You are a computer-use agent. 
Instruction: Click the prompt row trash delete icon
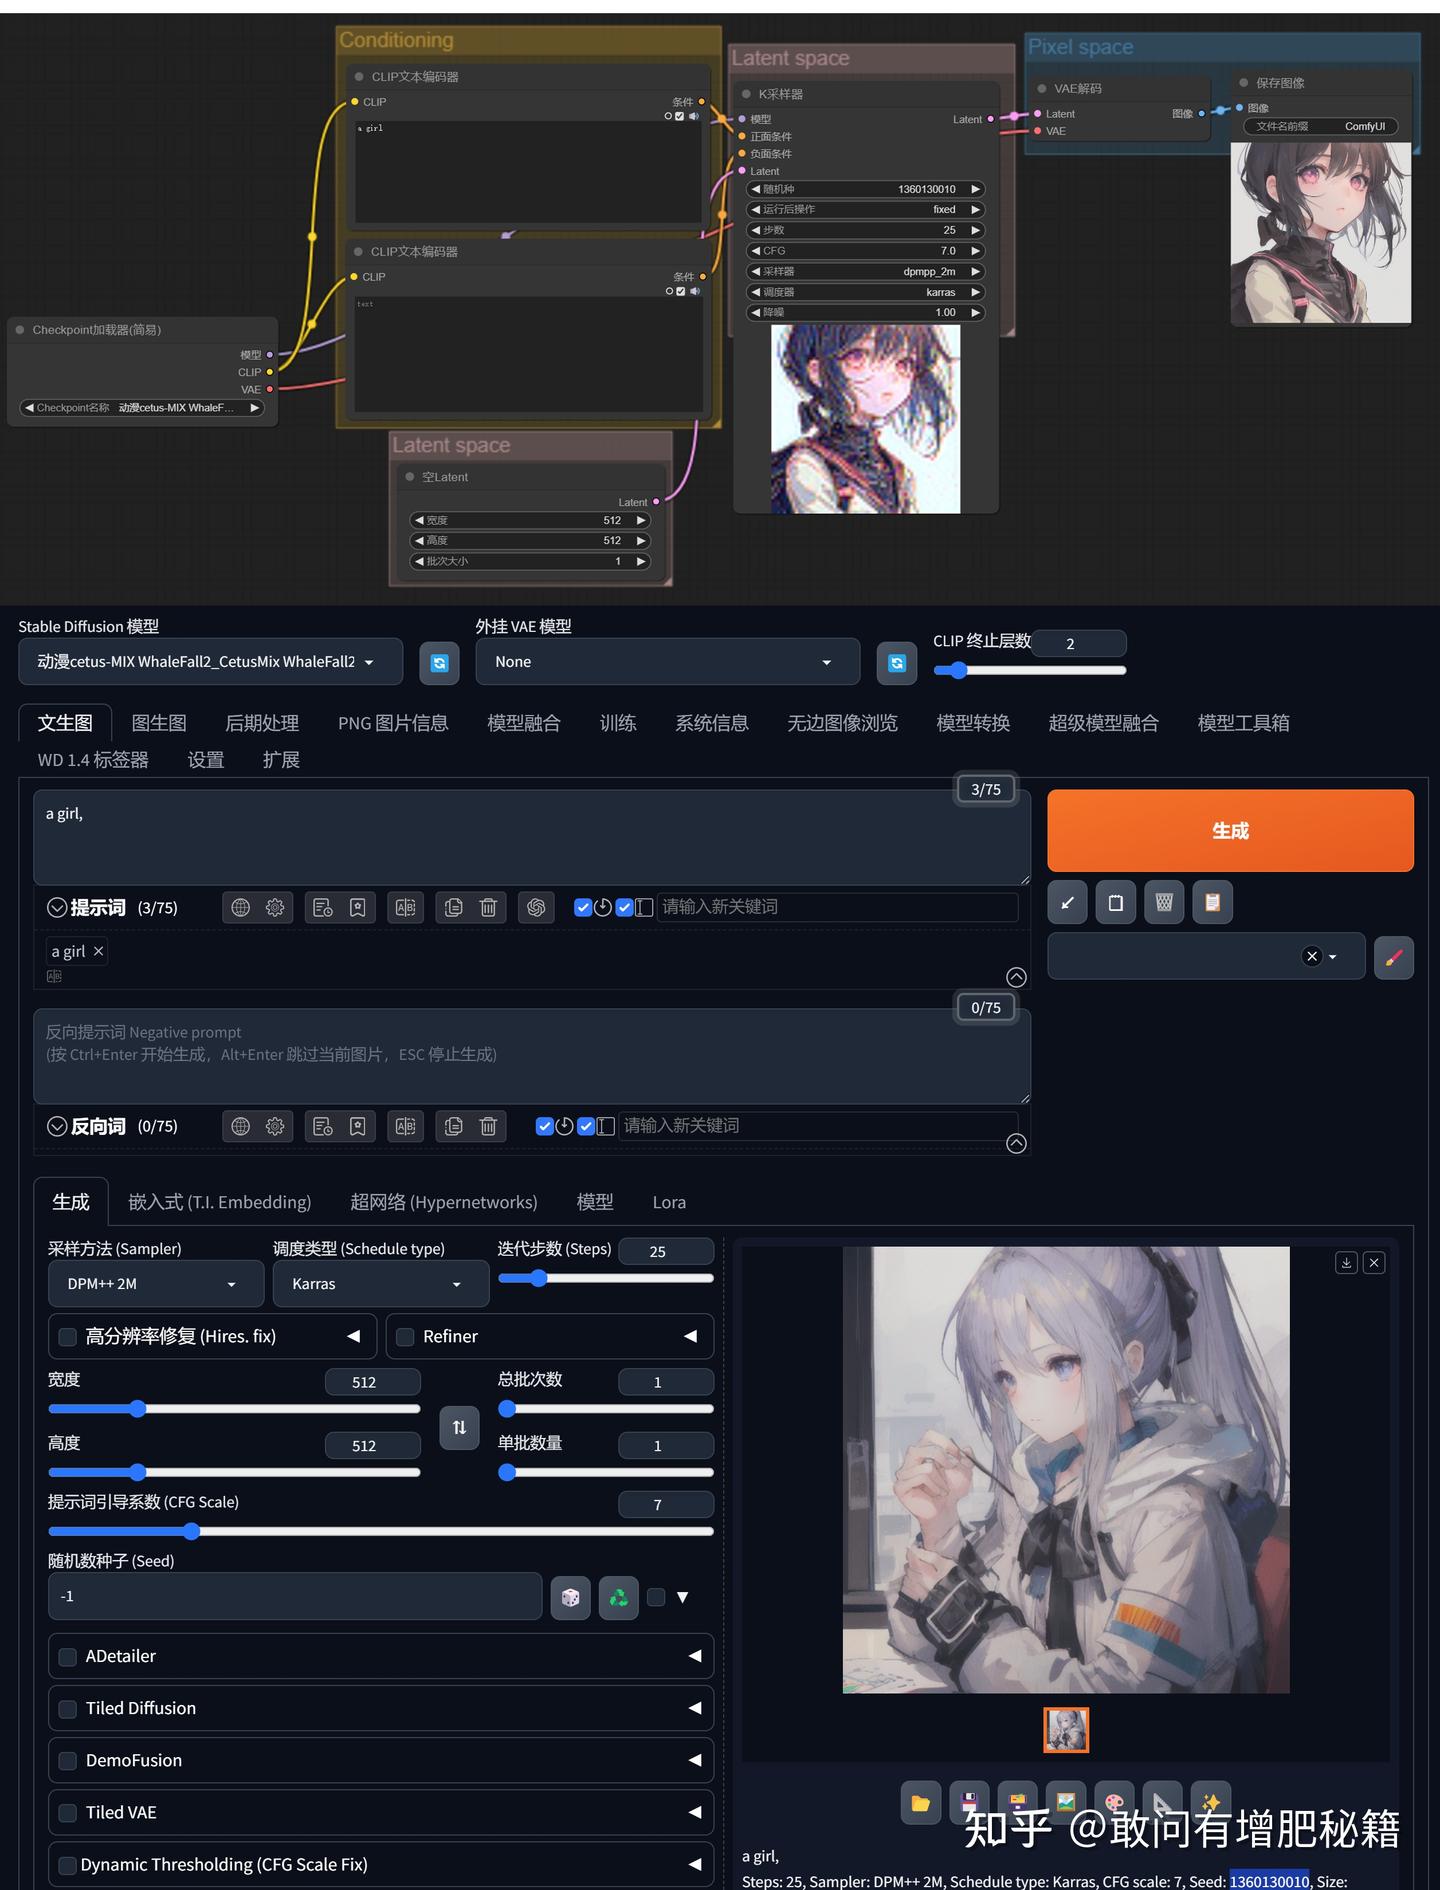click(x=488, y=907)
